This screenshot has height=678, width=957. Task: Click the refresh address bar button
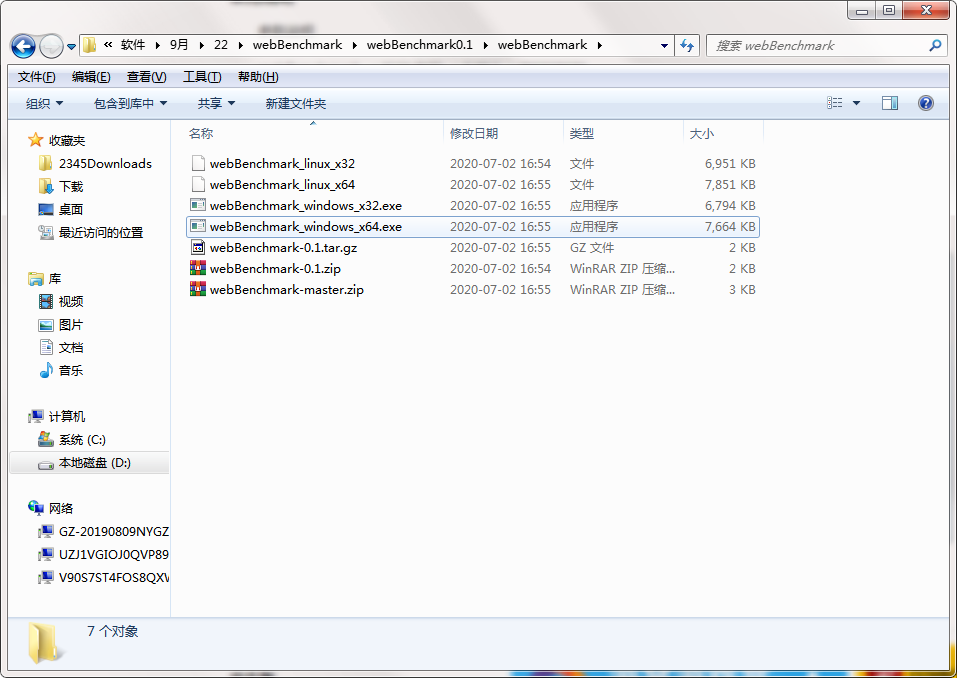tap(687, 45)
